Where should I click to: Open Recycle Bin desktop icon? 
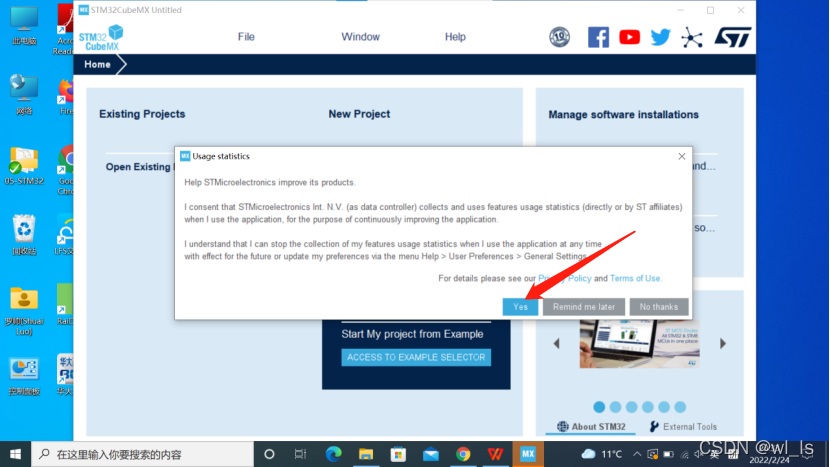(x=24, y=235)
